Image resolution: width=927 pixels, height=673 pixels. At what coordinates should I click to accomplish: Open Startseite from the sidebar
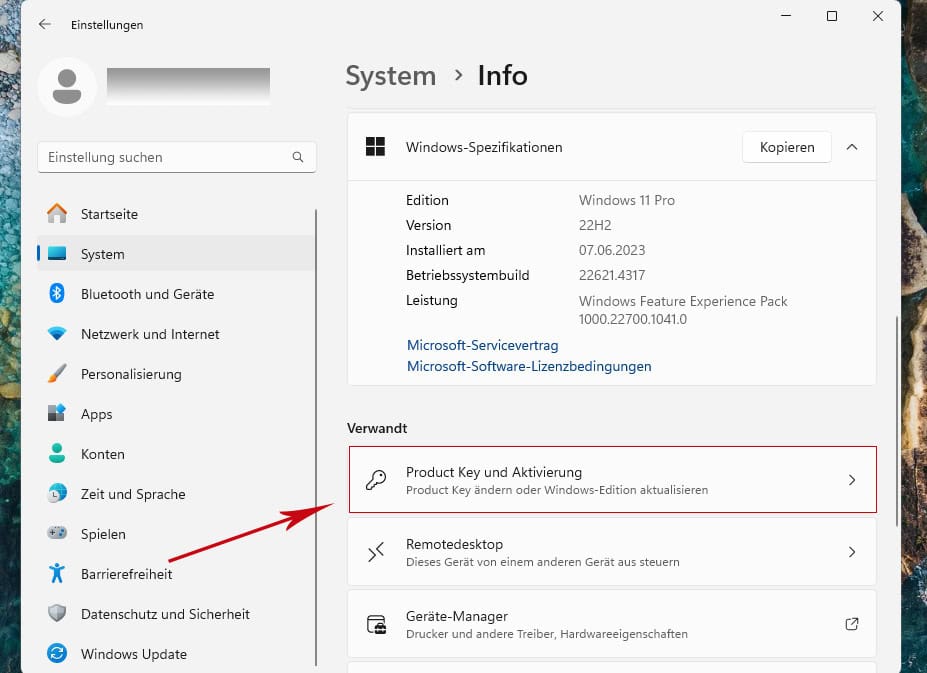pyautogui.click(x=109, y=214)
